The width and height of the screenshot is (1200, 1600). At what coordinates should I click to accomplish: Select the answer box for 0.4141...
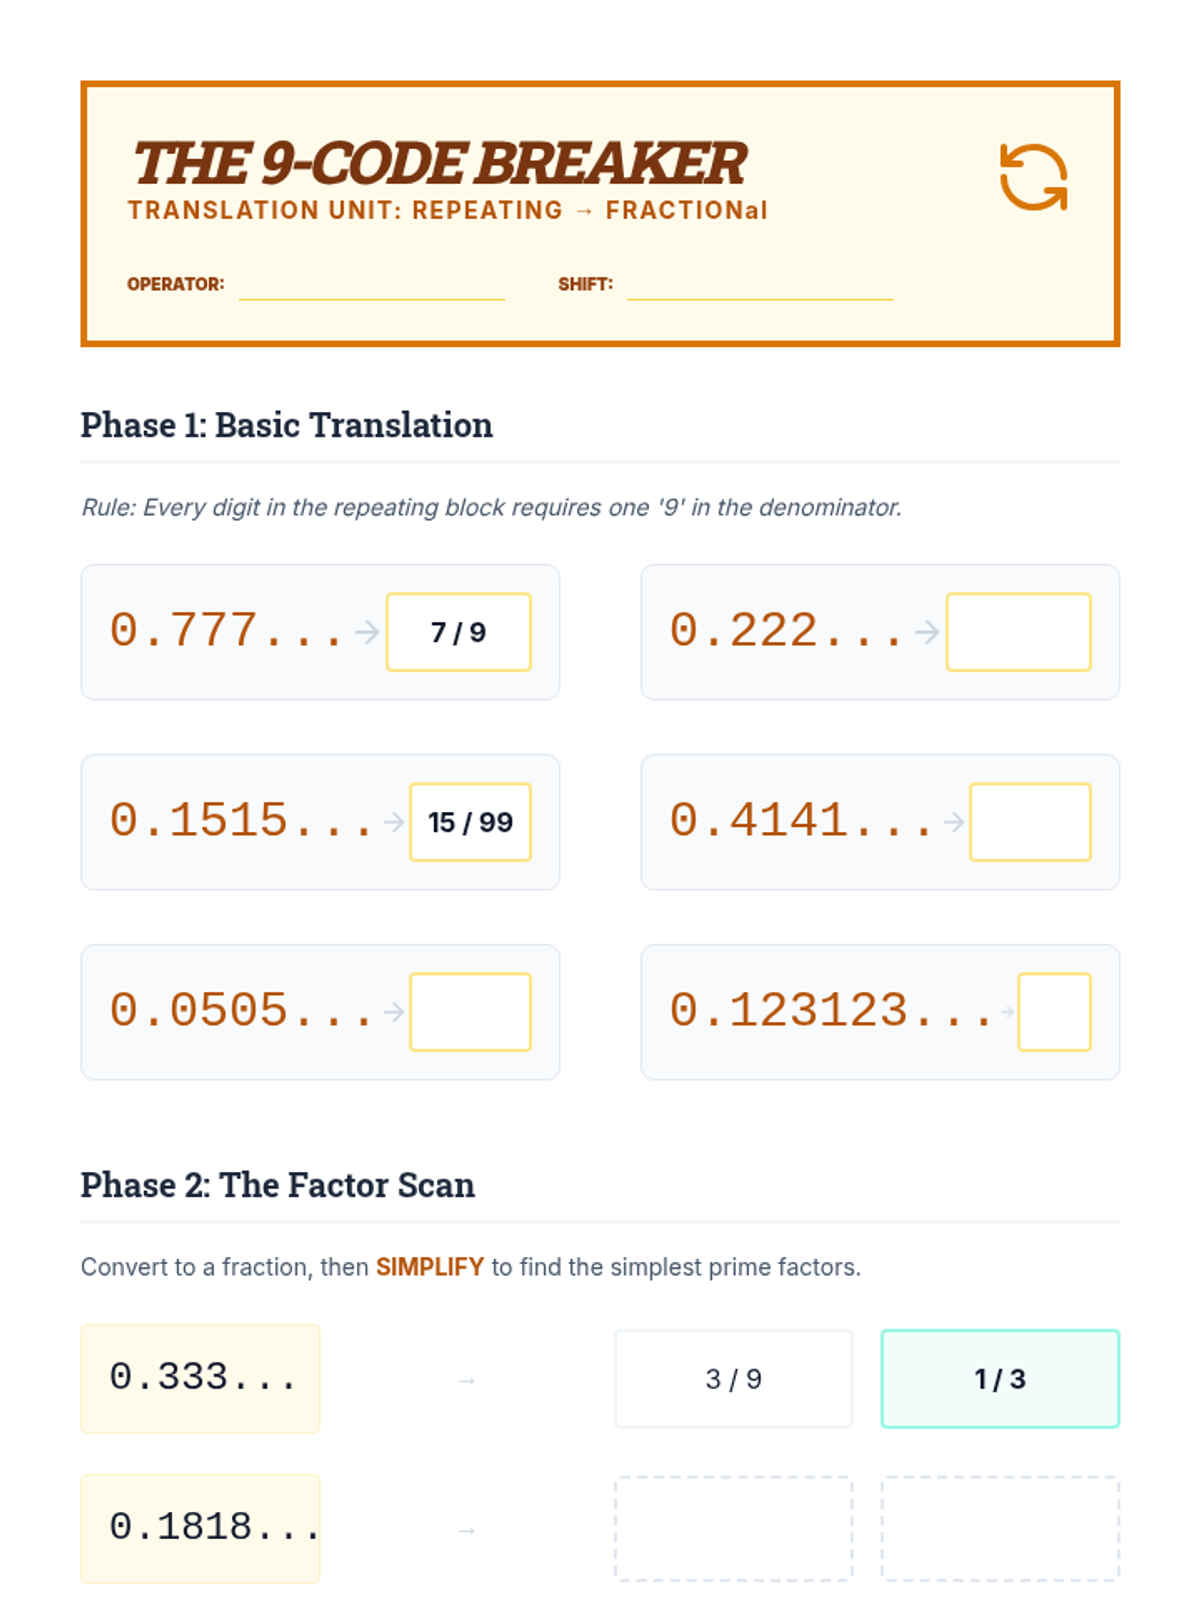coord(1030,822)
